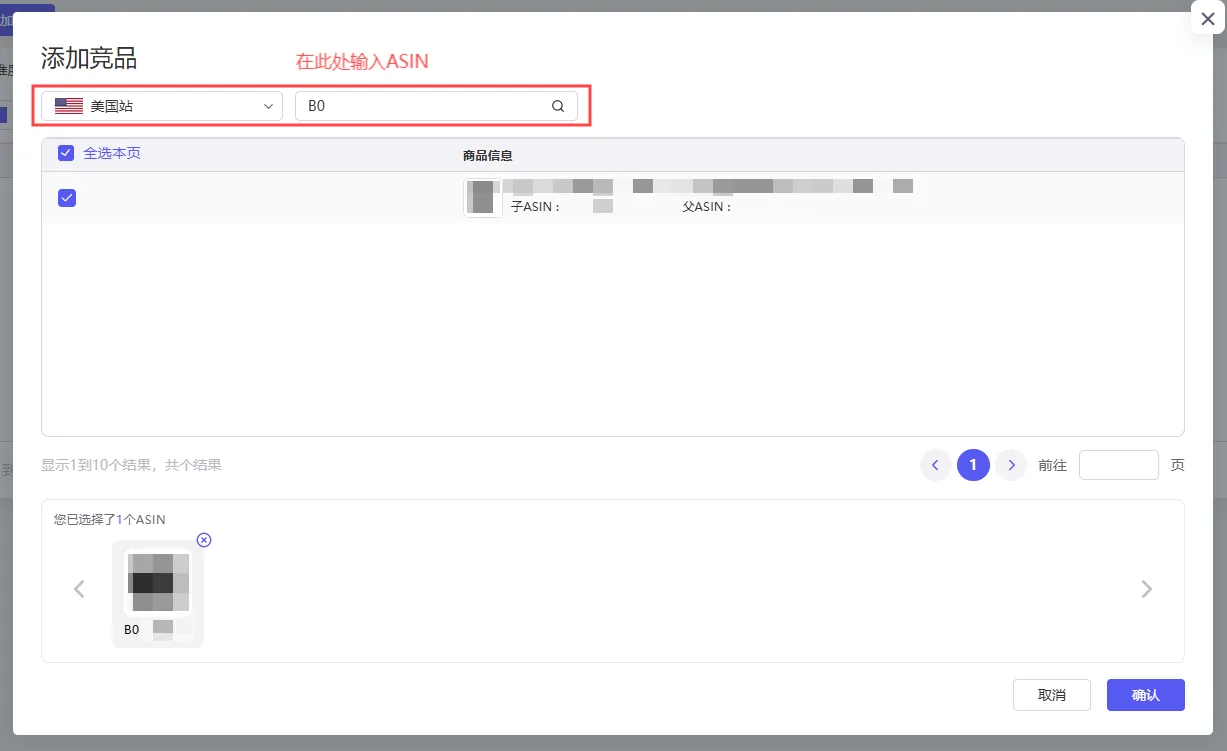
Task: Click the 全选本页 label text
Action: tap(112, 153)
